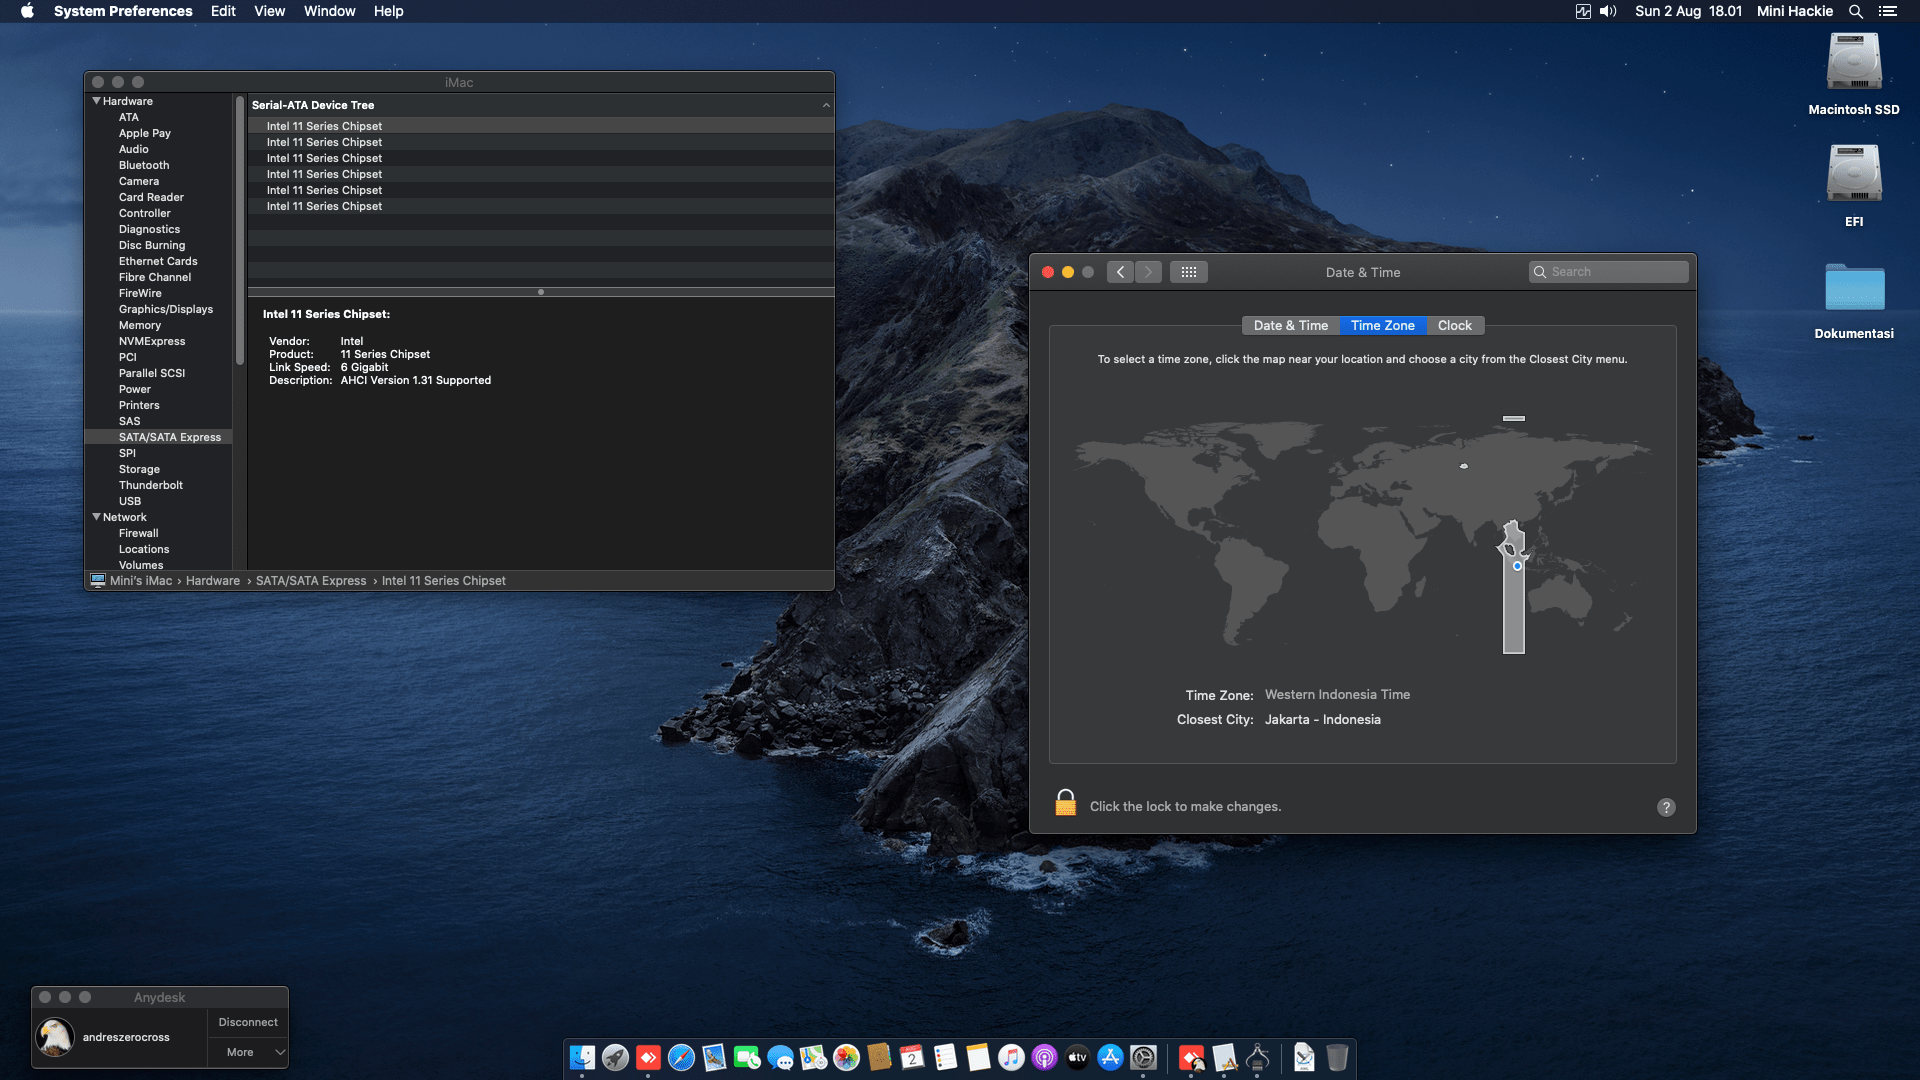
Task: Open Notification Center list icon
Action: pos(1888,11)
